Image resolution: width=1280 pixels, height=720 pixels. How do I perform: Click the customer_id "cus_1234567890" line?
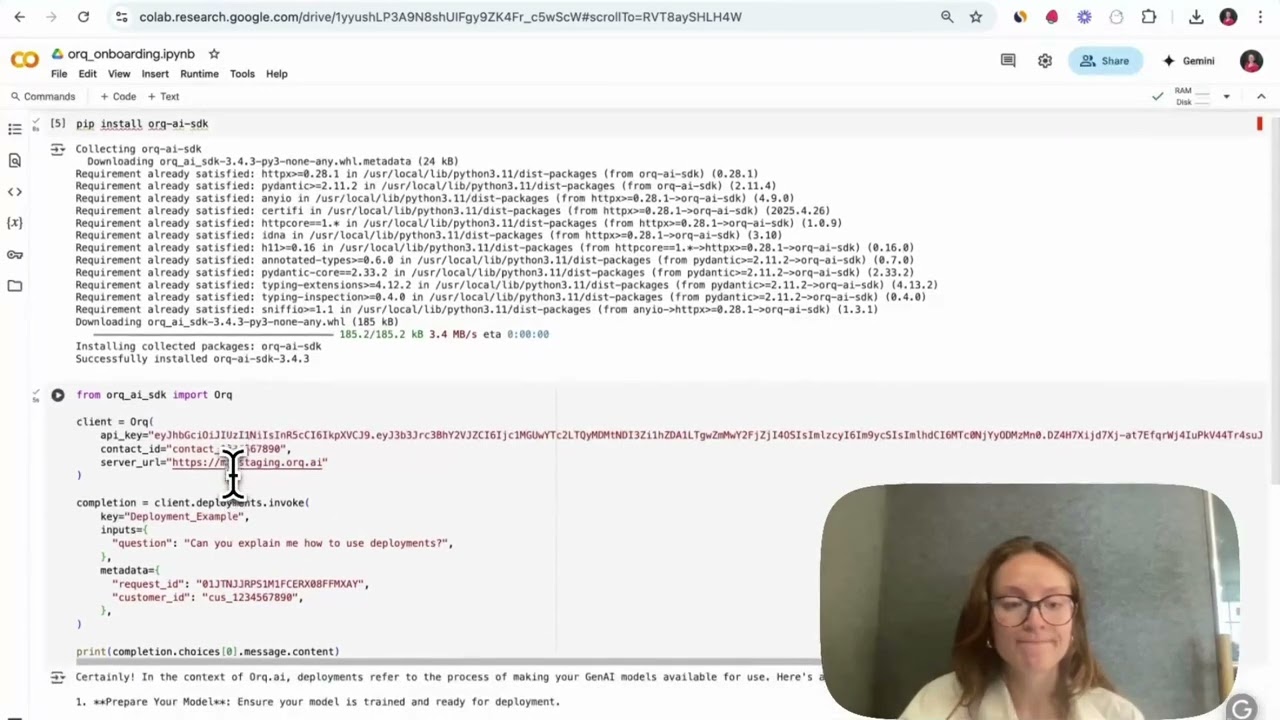click(207, 597)
